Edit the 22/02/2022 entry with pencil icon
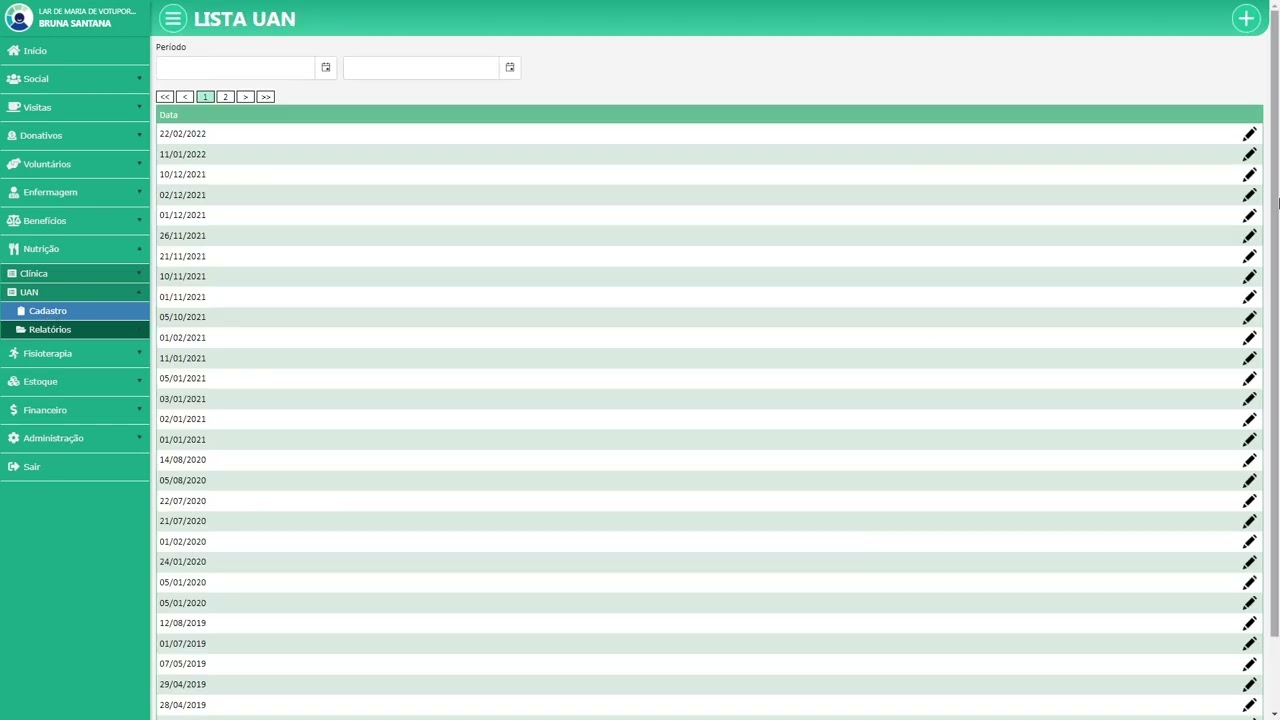 point(1249,134)
